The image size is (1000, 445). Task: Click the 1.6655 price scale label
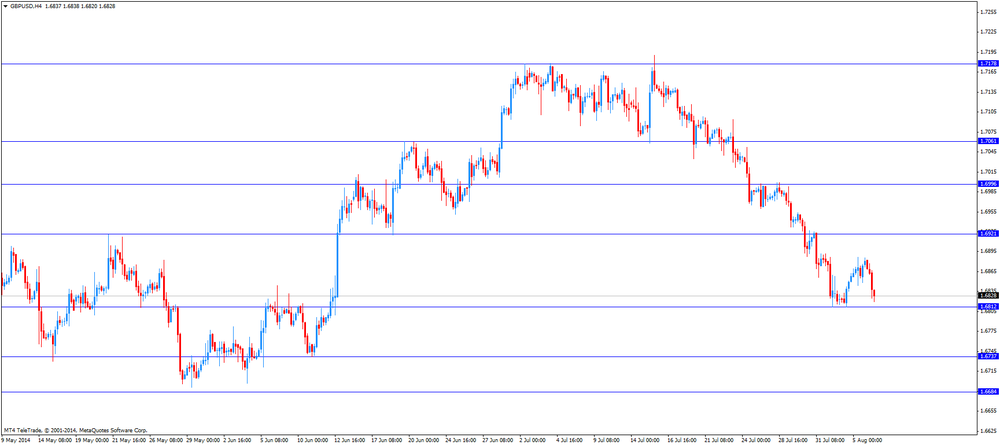coord(987,411)
